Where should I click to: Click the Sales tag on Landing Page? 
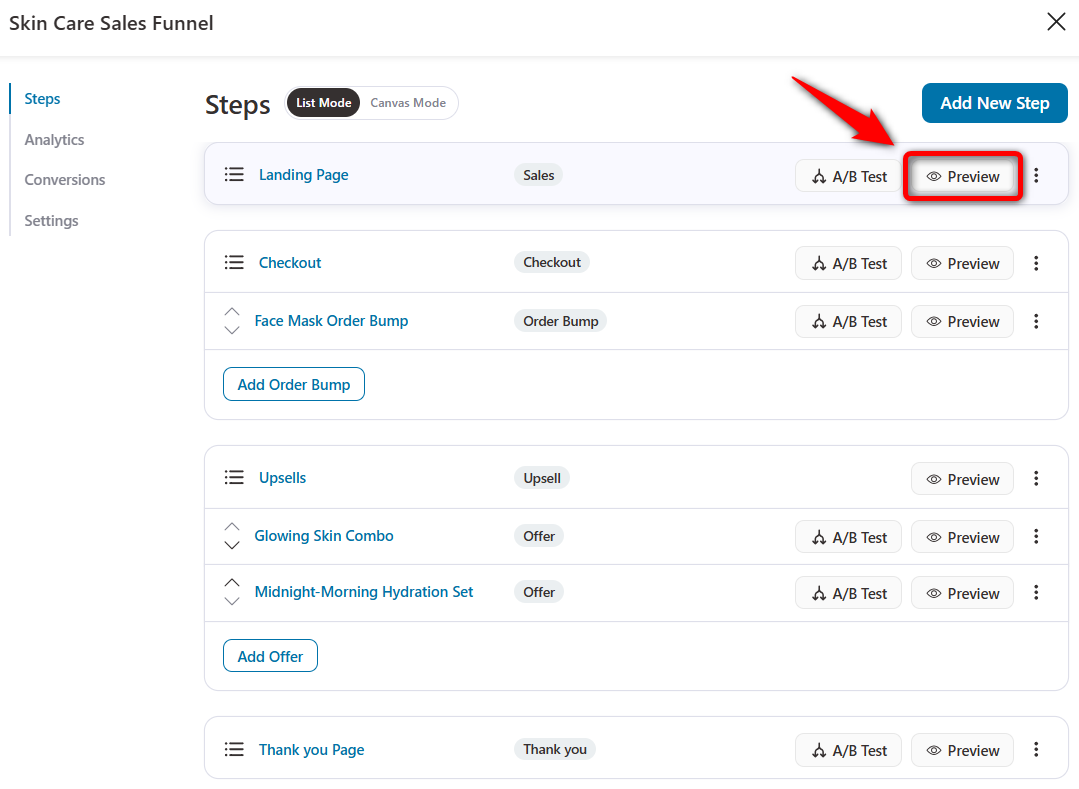[538, 175]
